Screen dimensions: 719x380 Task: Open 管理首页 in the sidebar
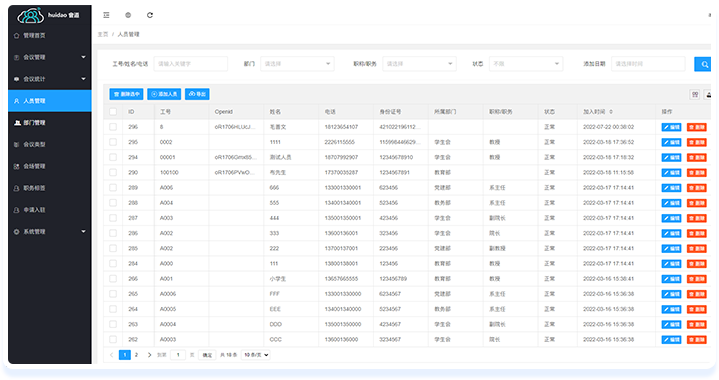[x=50, y=35]
